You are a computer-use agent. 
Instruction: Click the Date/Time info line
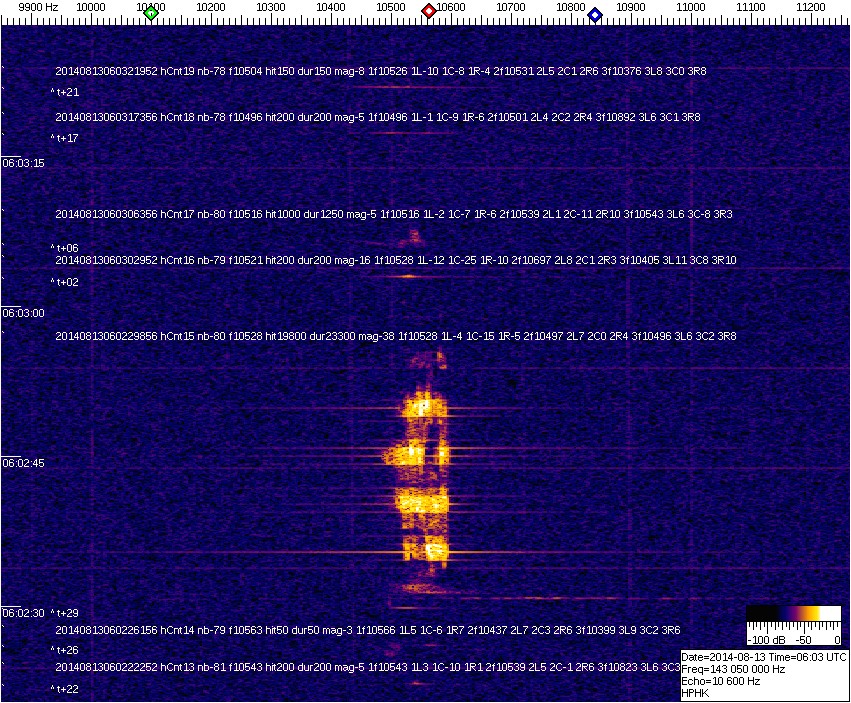point(764,657)
